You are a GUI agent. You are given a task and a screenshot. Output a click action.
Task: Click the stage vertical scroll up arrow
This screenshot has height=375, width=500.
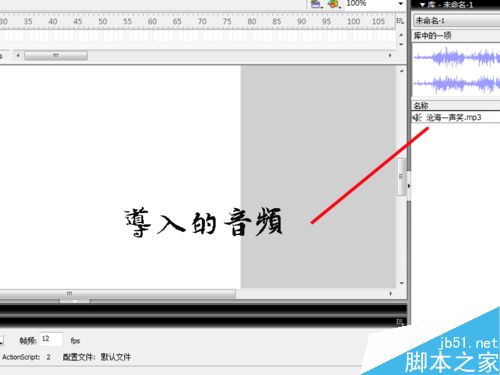click(401, 71)
